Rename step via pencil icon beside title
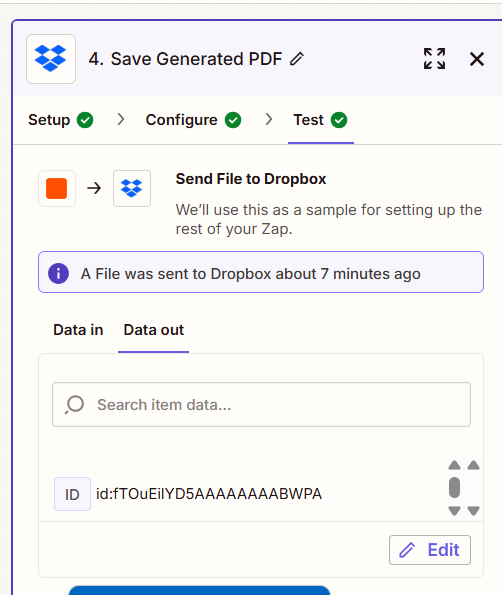The image size is (502, 595). pos(297,59)
